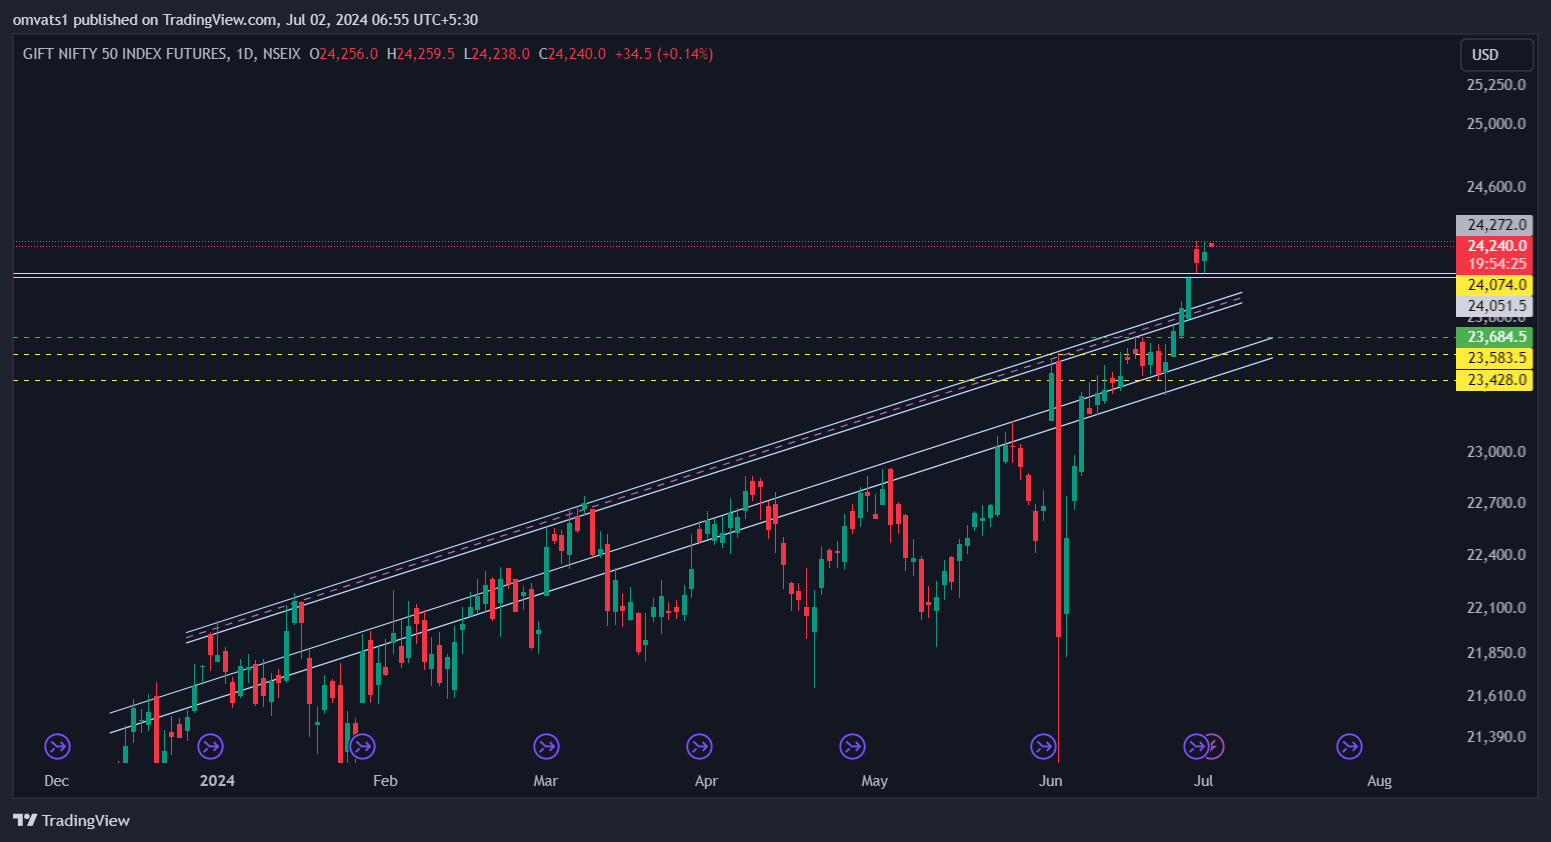The image size is (1551, 842).
Task: Click the 21,850.0 price axis label
Action: click(x=1496, y=653)
